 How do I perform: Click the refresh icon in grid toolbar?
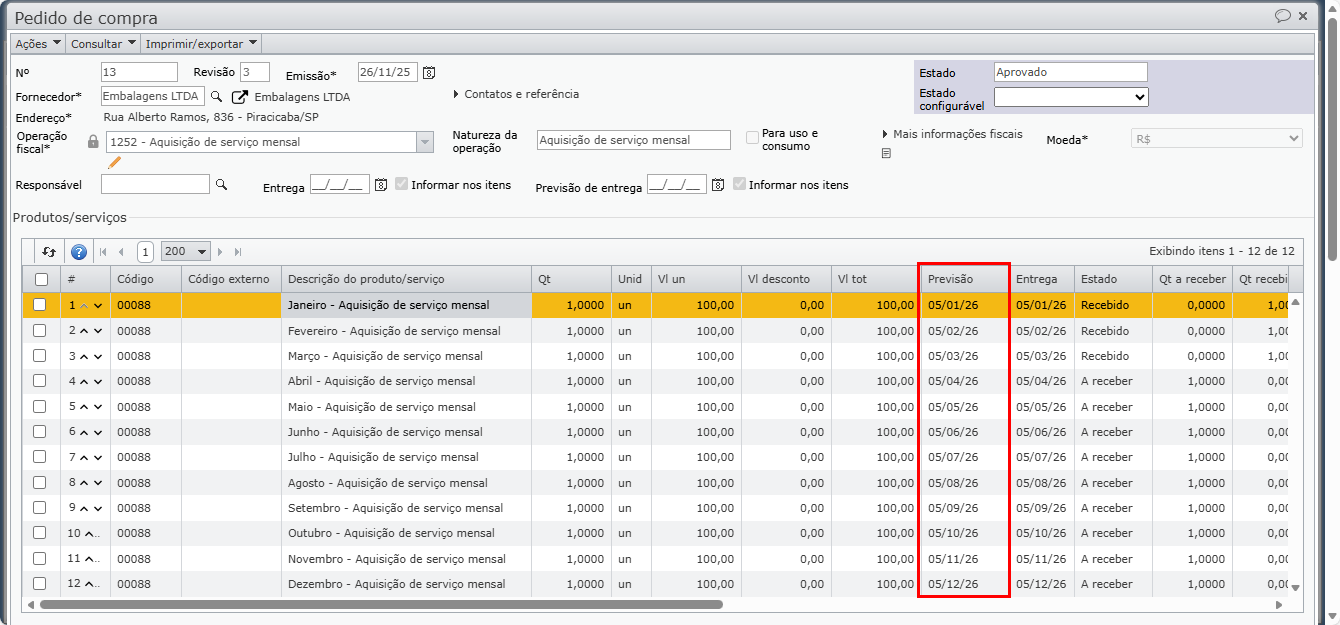click(x=49, y=252)
